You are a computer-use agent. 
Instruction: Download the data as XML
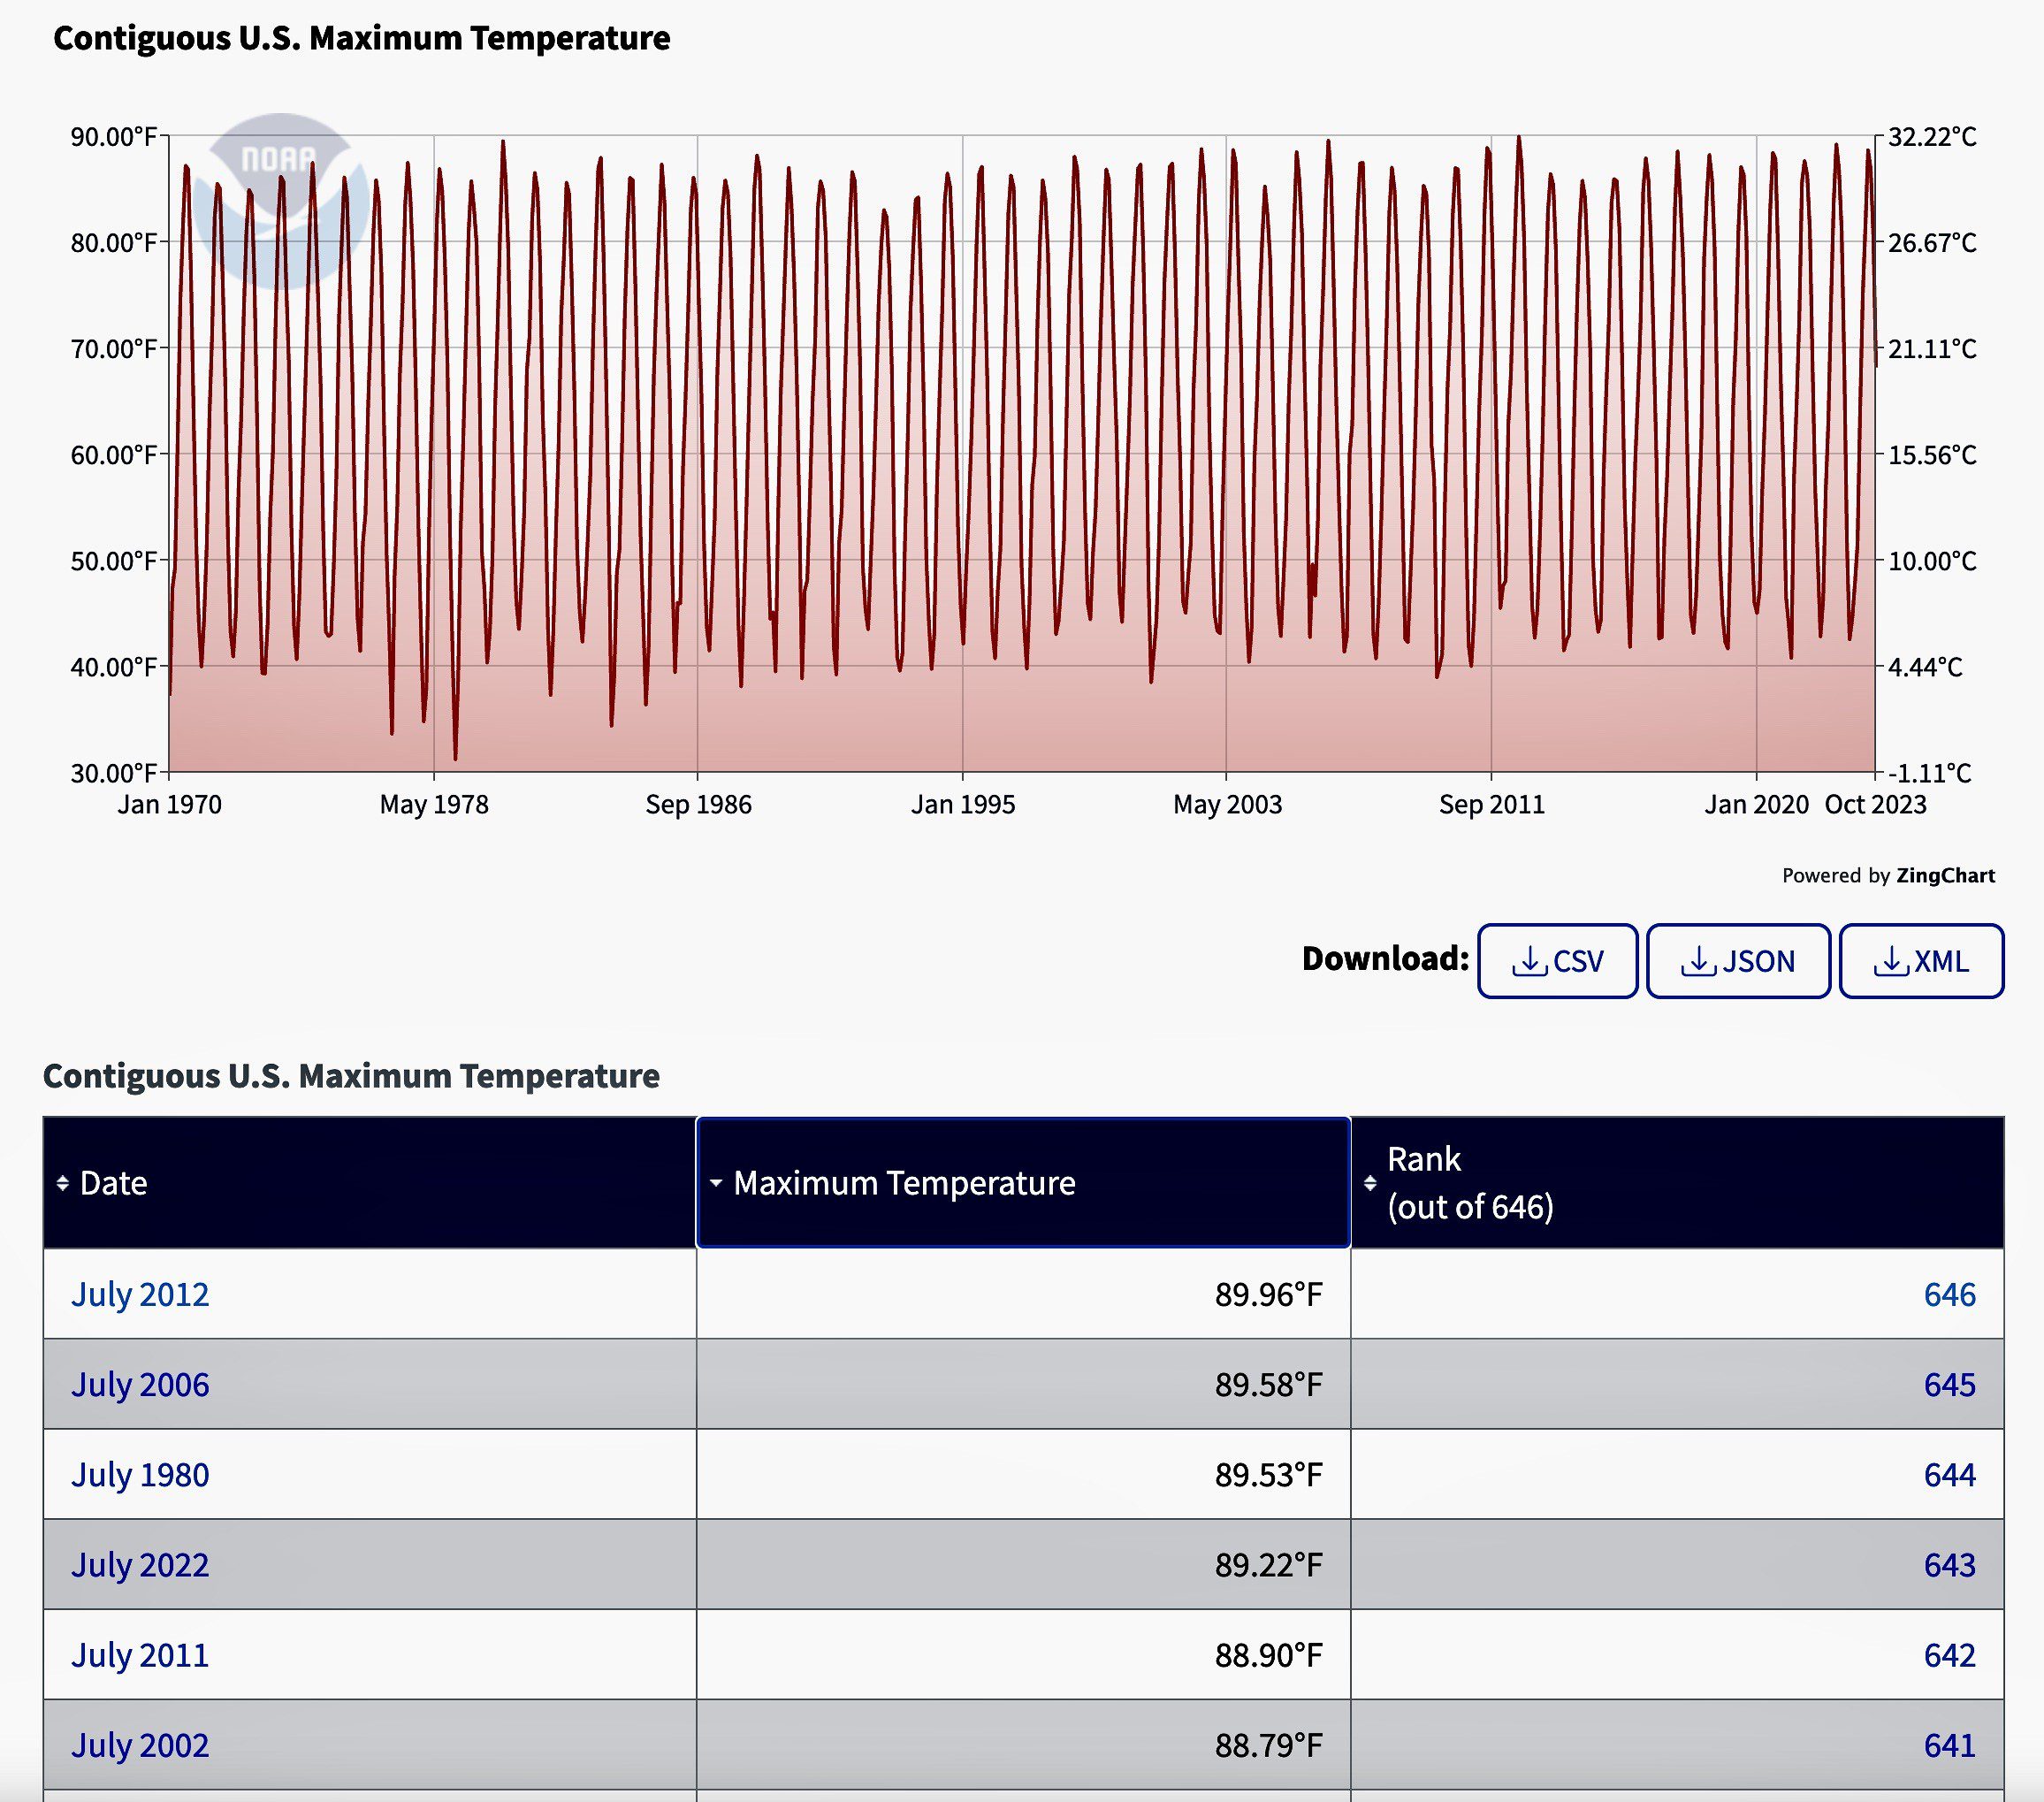coord(1920,961)
